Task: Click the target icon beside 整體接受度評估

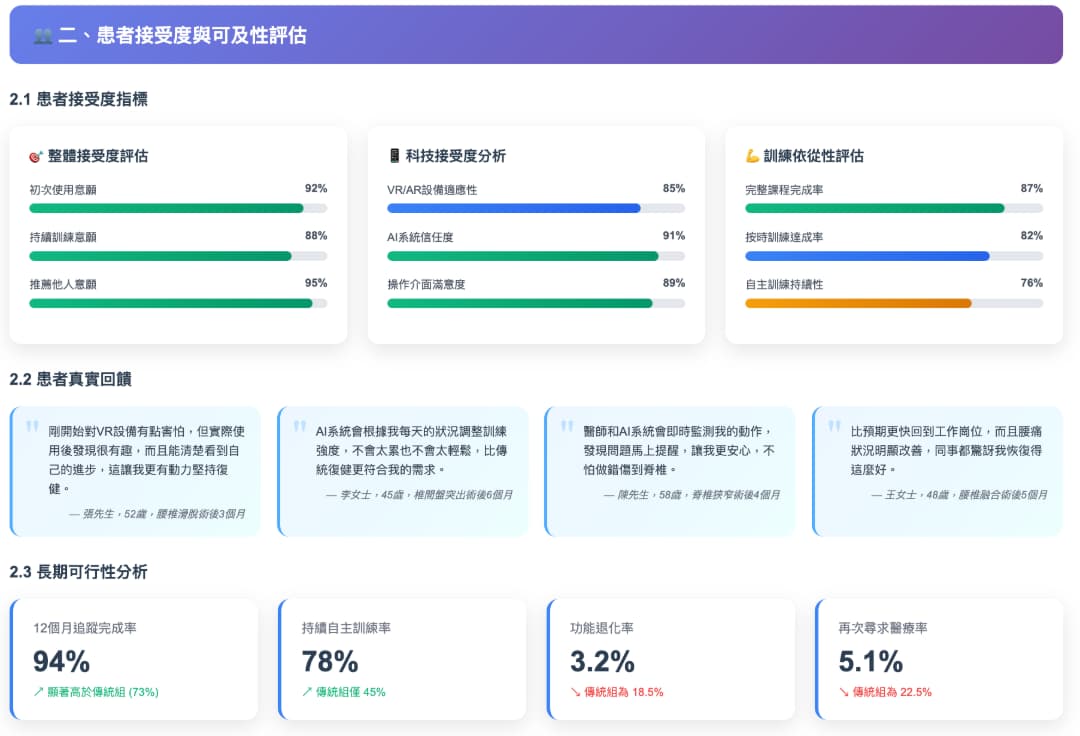Action: click(36, 157)
